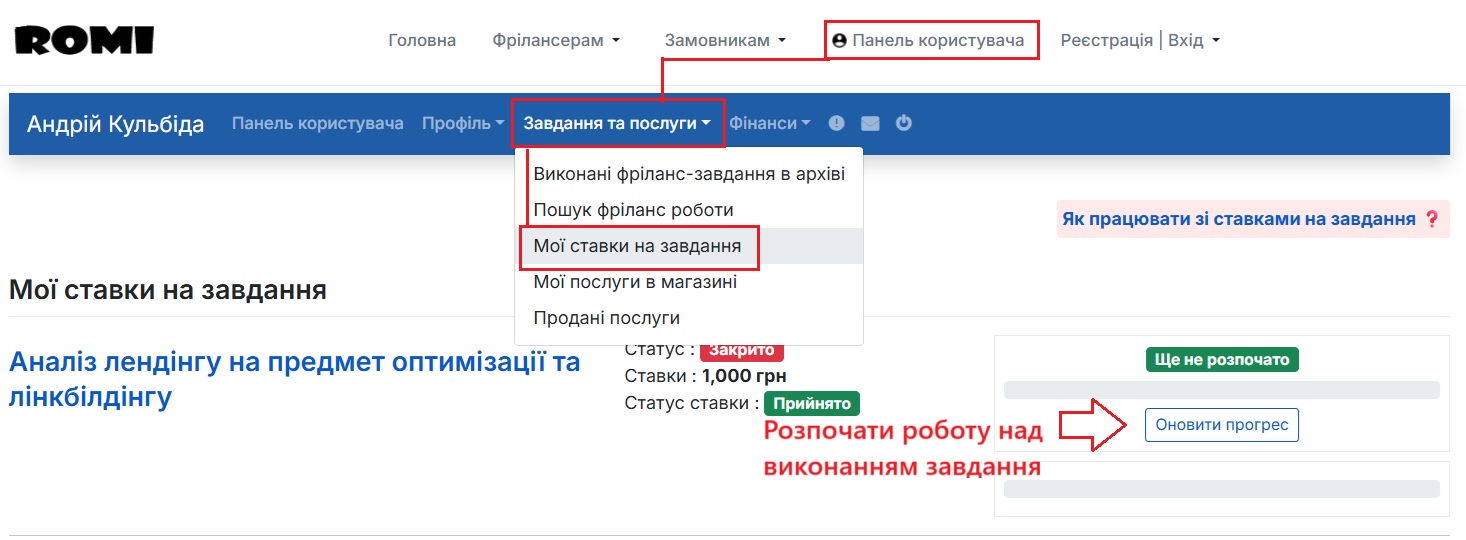Select Пошук фріланс роботи
This screenshot has width=1466, height=540.
(x=689, y=210)
